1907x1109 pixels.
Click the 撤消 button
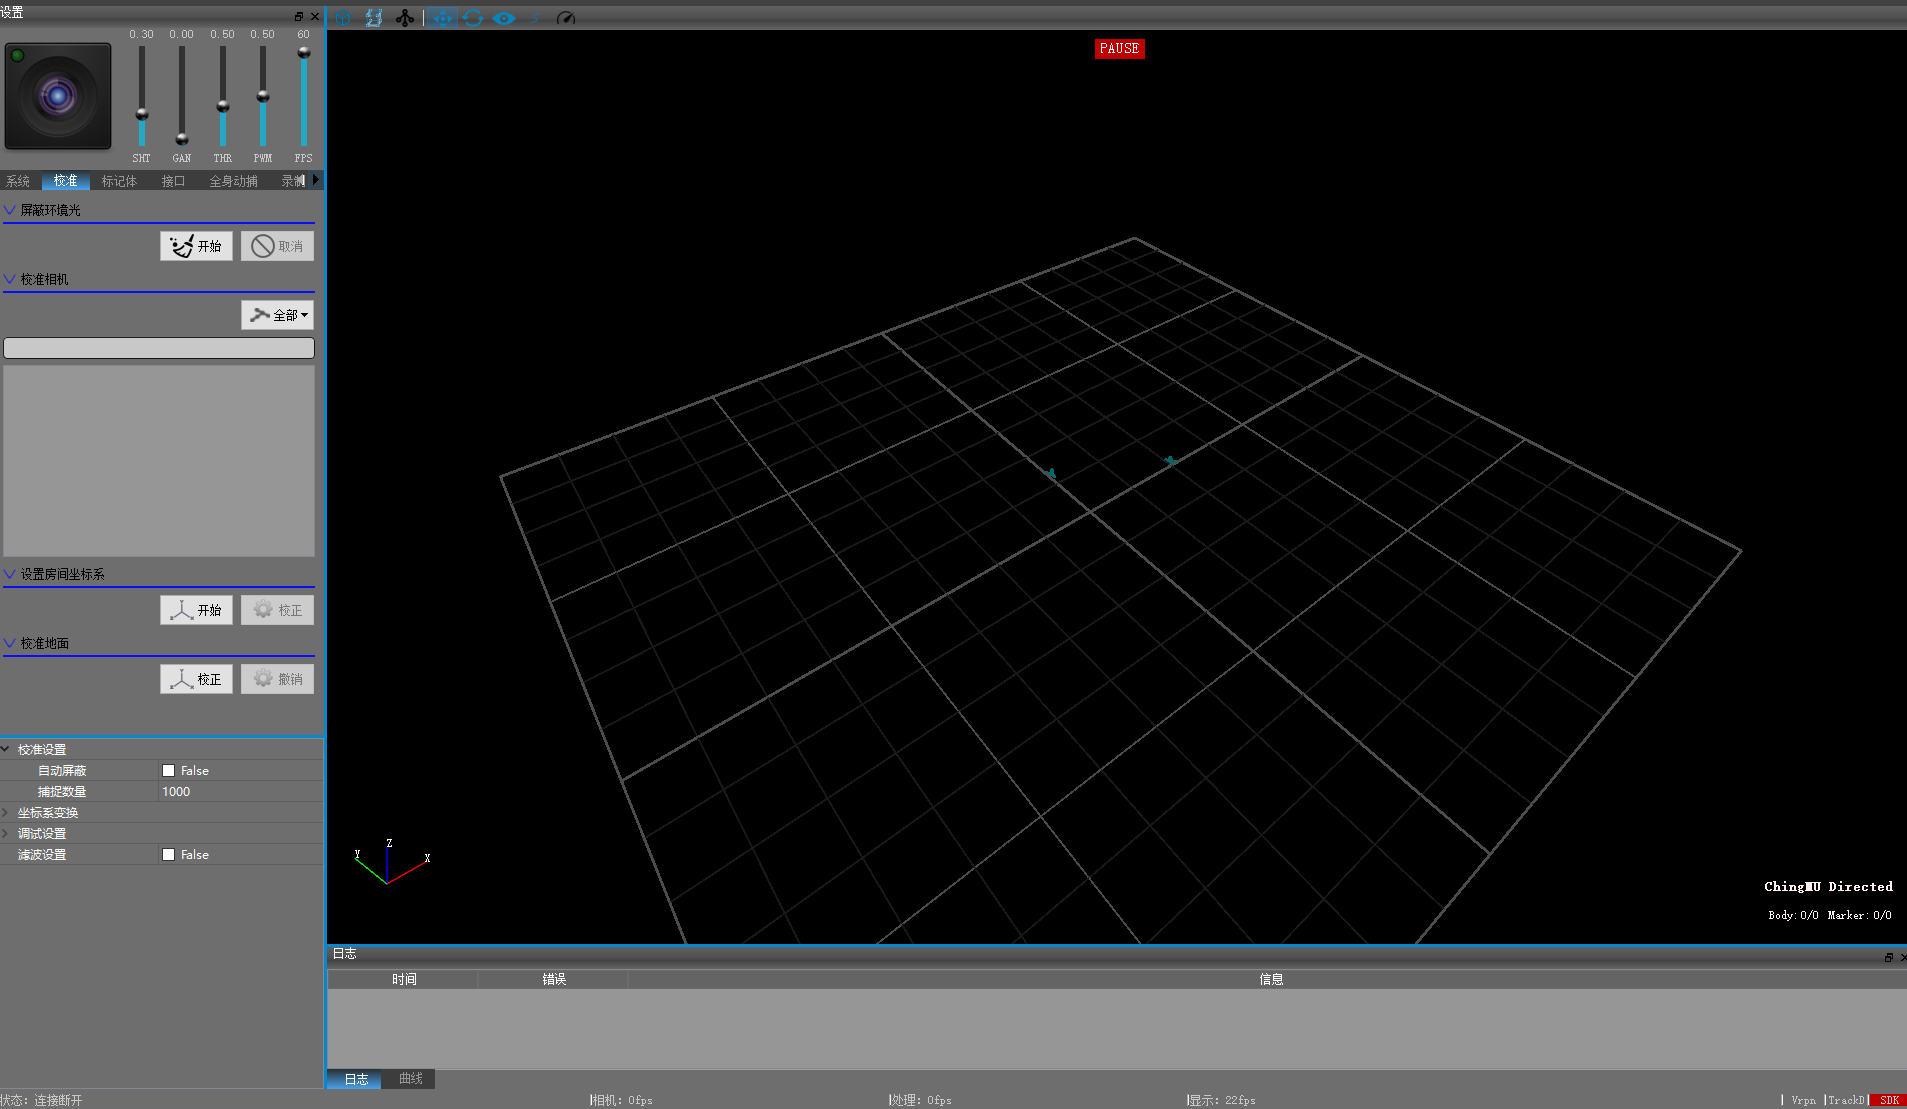point(277,679)
